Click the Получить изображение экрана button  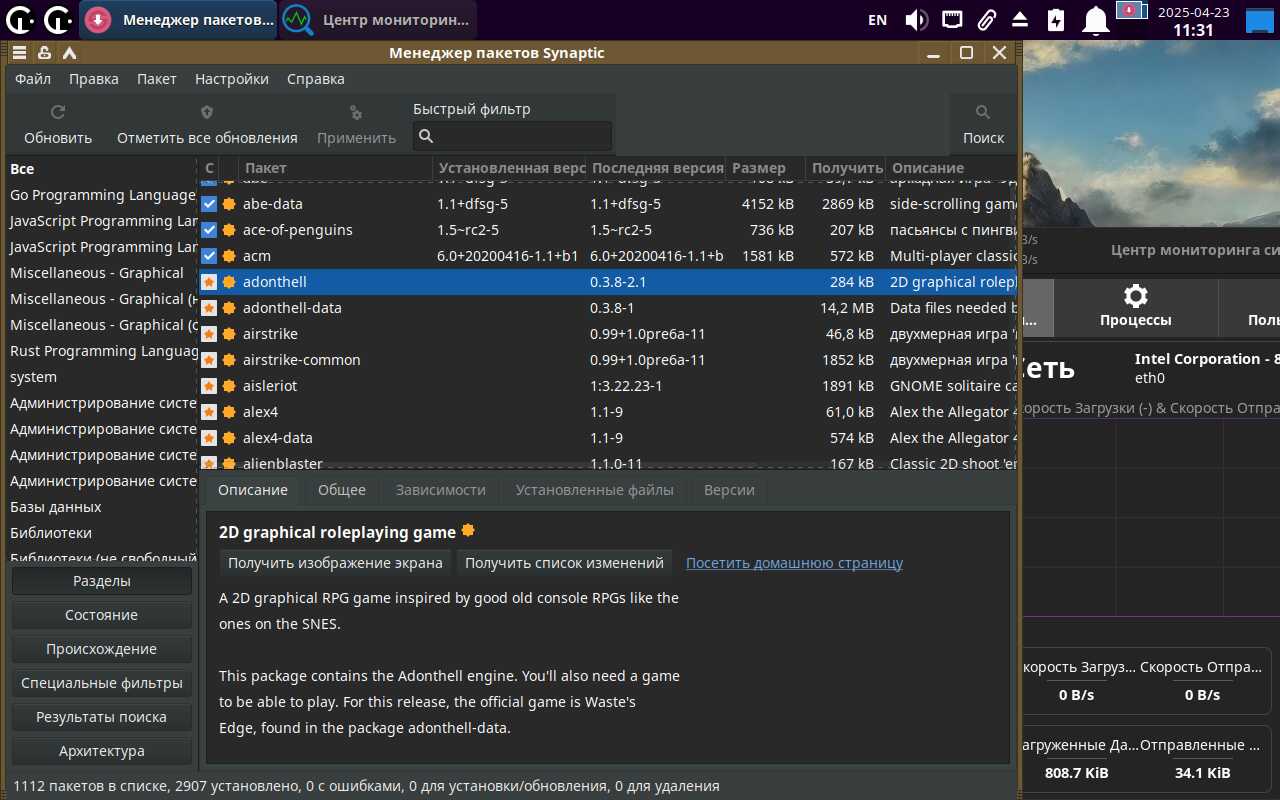(335, 563)
